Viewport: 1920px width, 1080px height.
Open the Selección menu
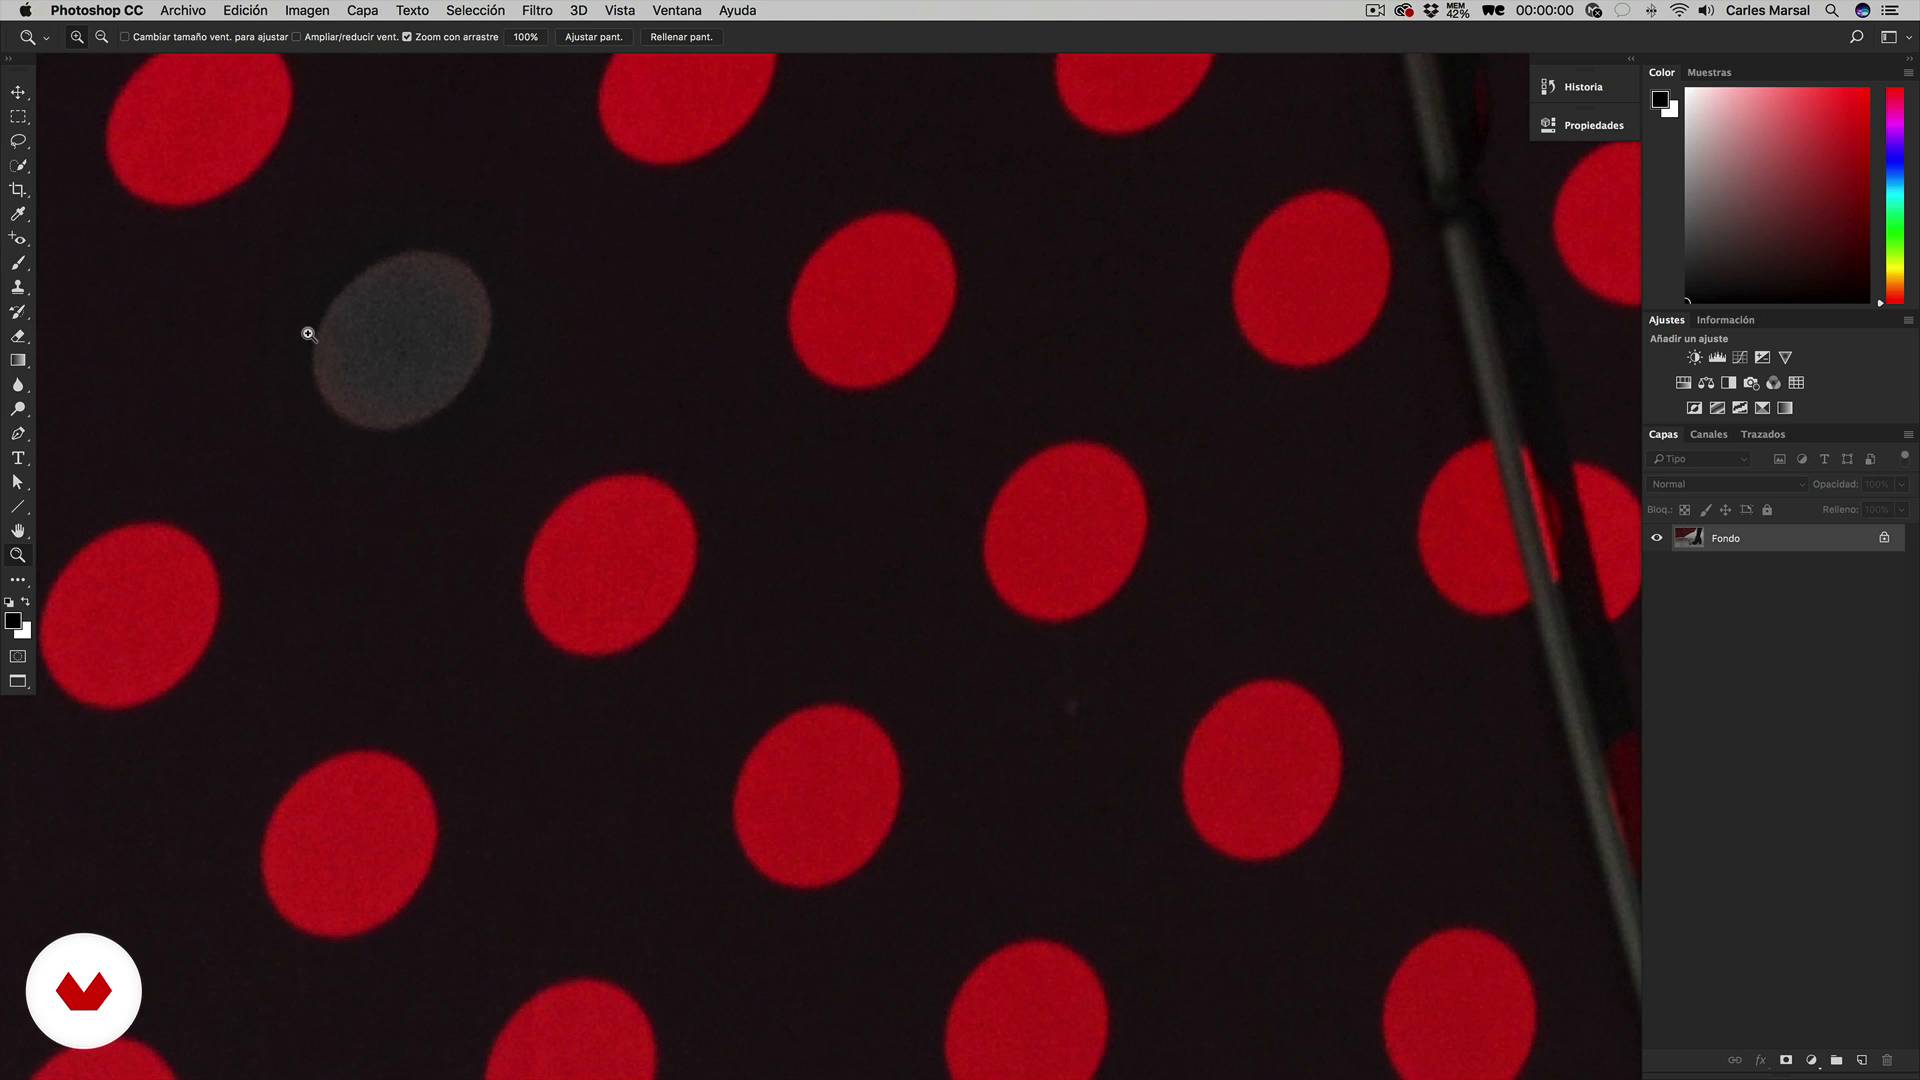(475, 10)
